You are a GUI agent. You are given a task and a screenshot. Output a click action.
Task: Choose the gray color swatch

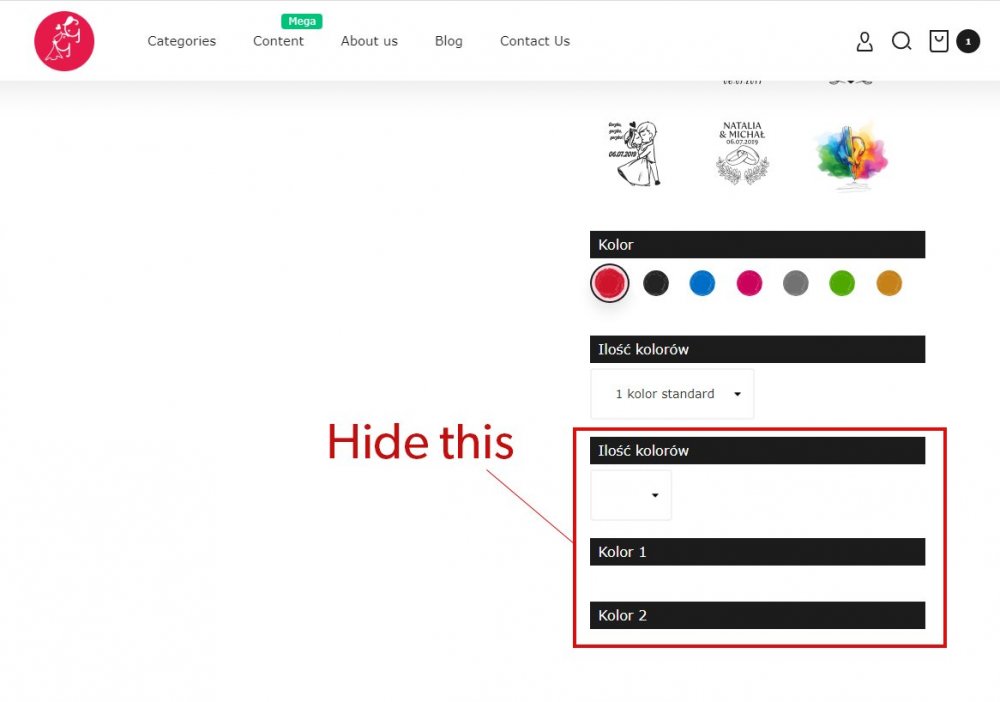[x=795, y=283]
